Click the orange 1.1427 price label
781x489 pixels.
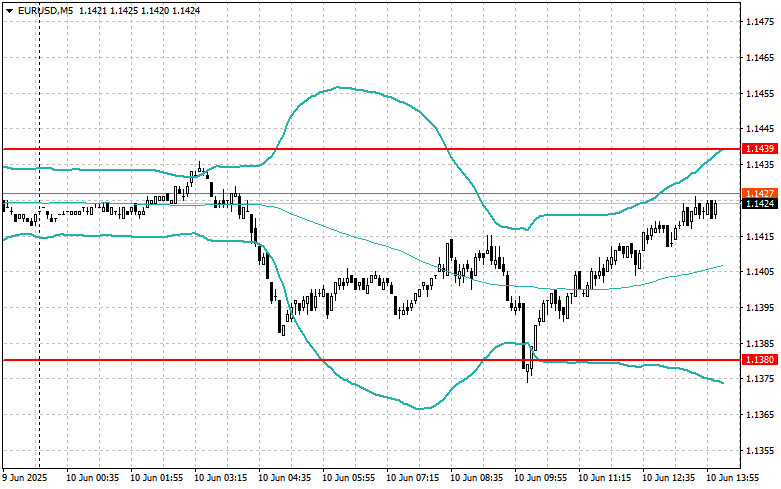click(x=760, y=193)
